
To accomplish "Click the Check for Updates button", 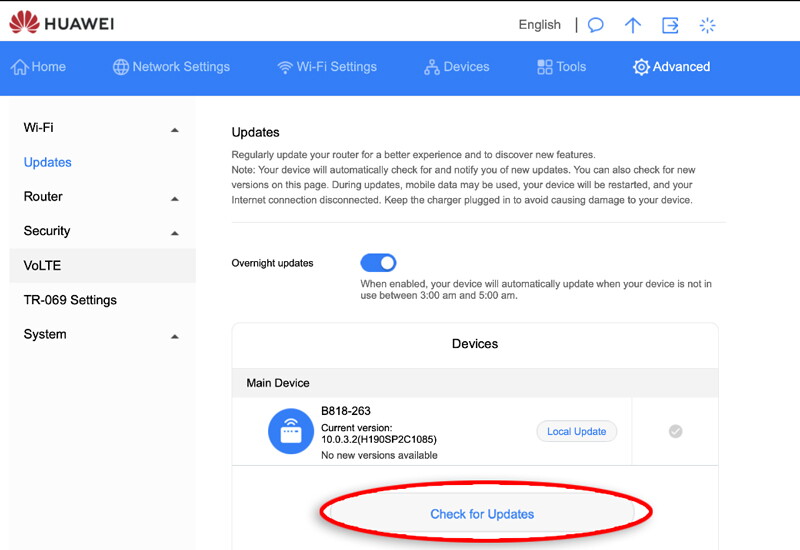I will [x=482, y=514].
